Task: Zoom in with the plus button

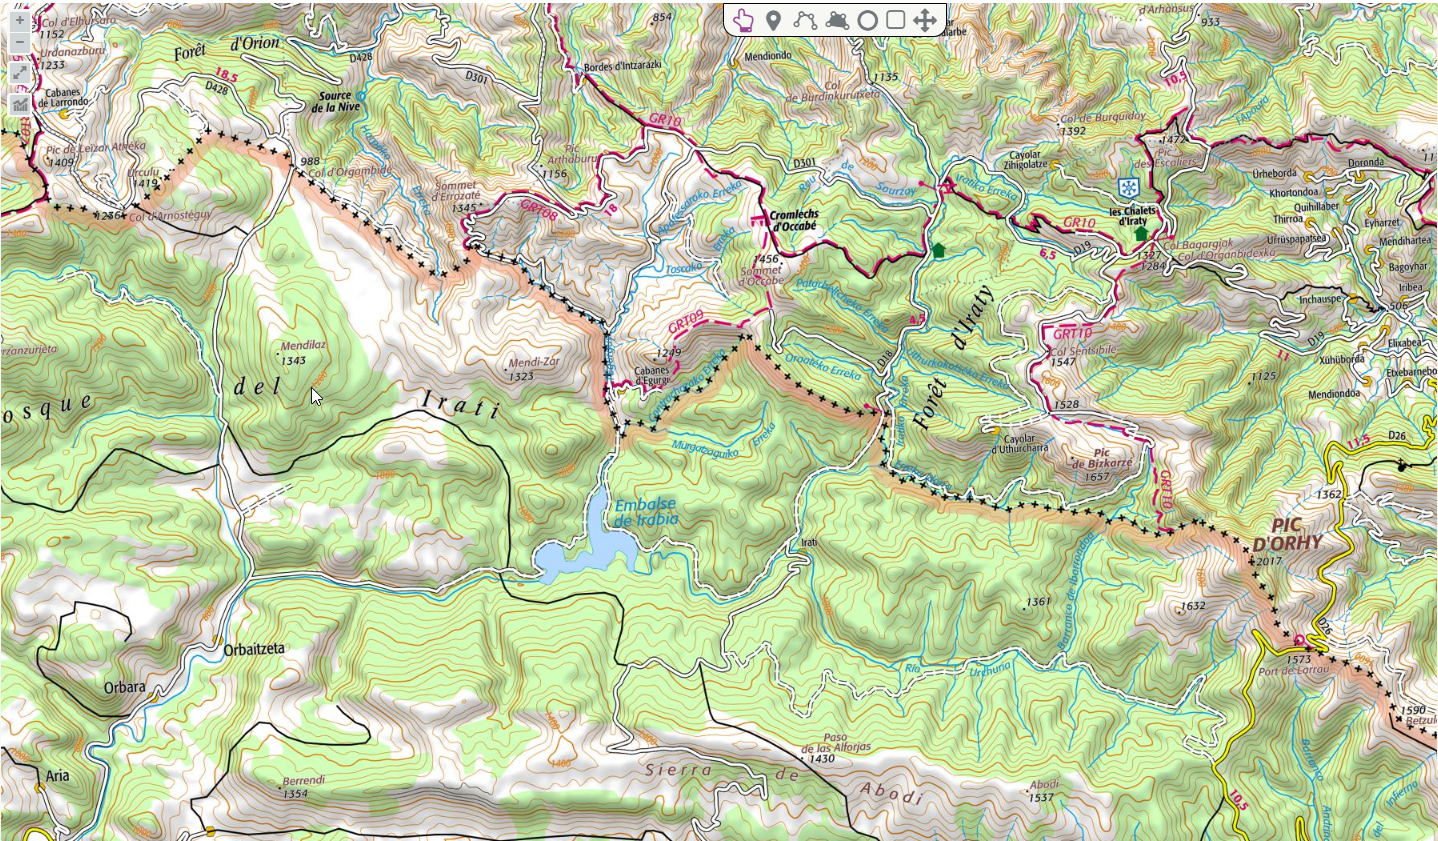Action: click(x=20, y=20)
